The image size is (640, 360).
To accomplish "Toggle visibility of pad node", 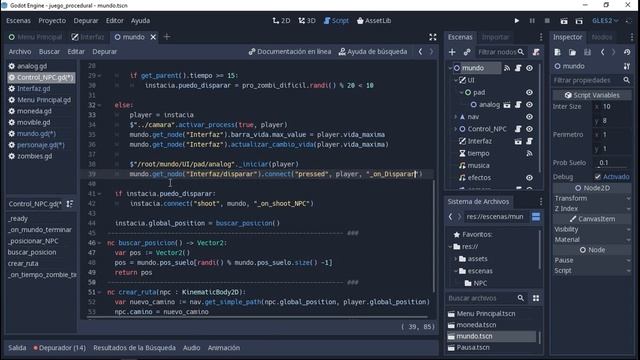I will [x=529, y=92].
